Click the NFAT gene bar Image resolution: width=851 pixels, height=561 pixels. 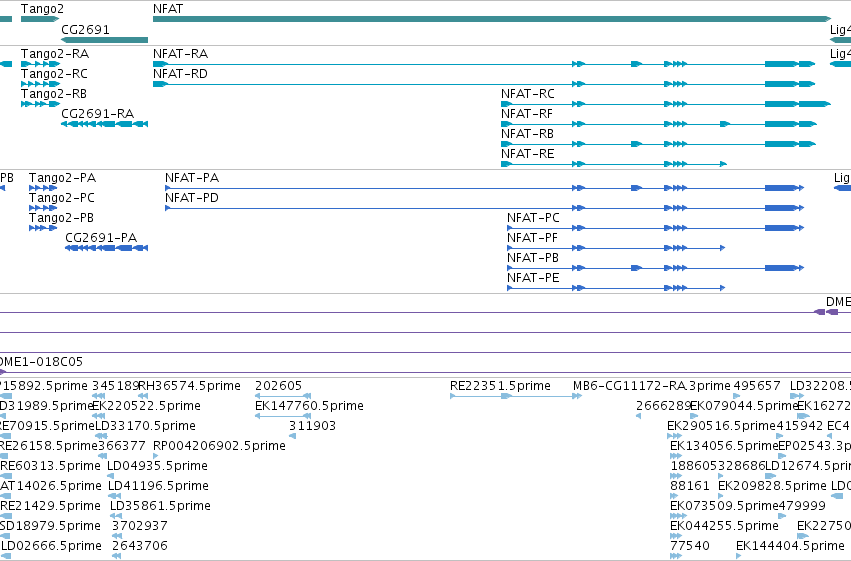point(492,19)
